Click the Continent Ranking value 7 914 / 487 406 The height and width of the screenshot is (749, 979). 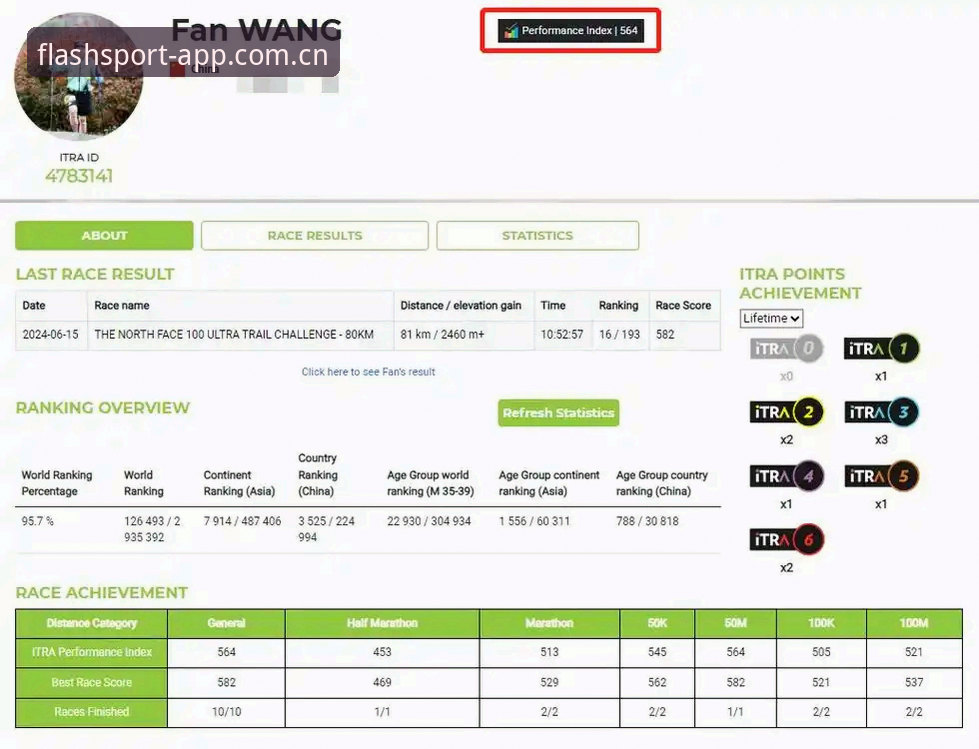[x=242, y=521]
